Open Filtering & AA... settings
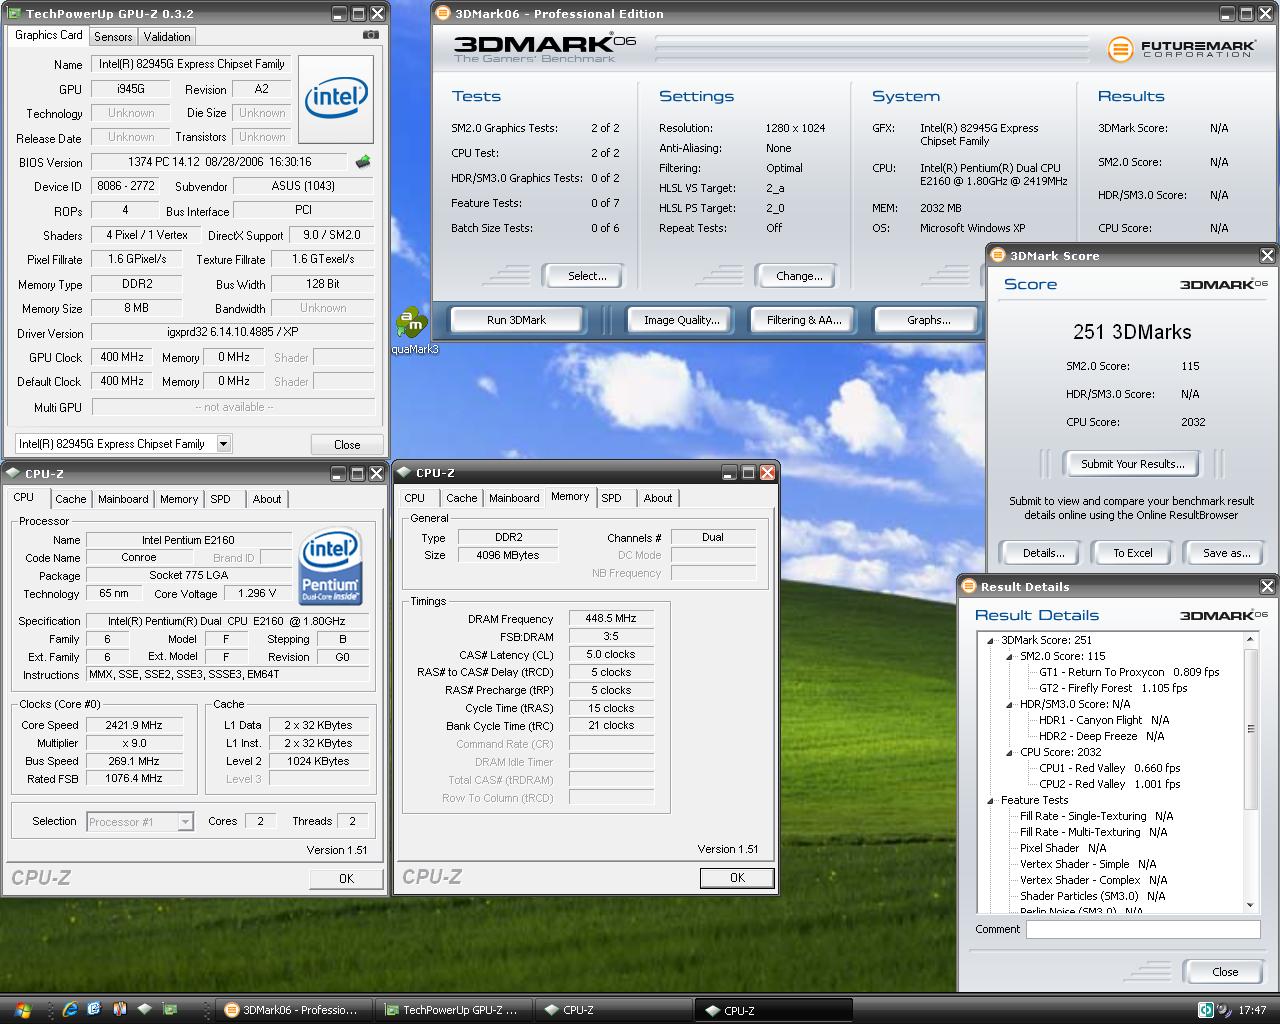Screen dimensions: 1280x1024 click(804, 320)
